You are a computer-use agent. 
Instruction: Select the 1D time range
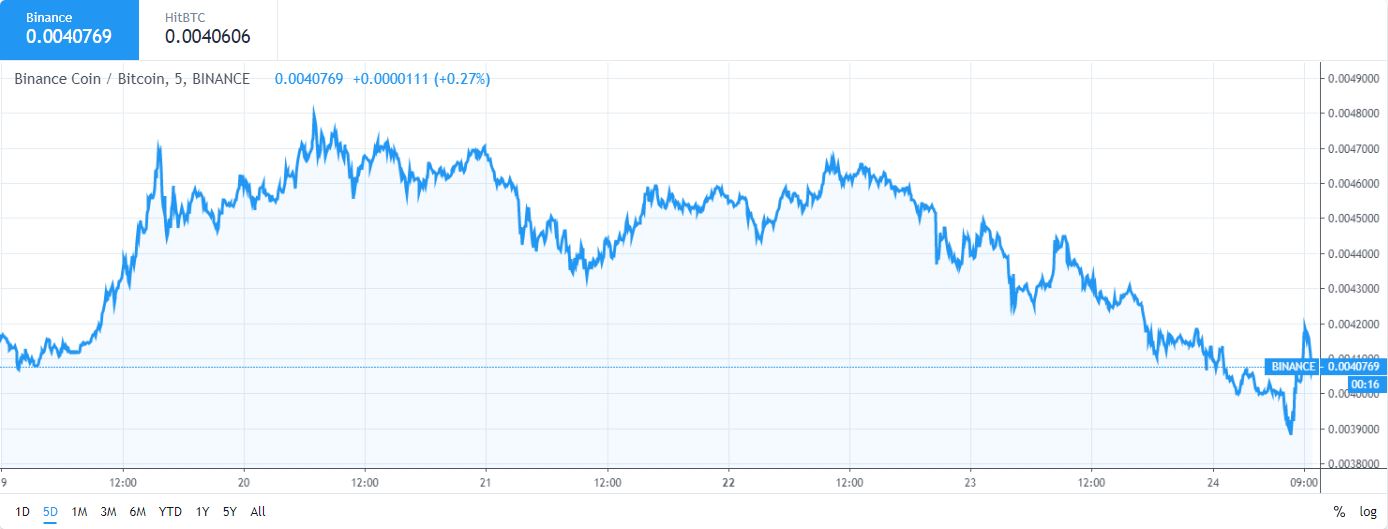(x=22, y=512)
